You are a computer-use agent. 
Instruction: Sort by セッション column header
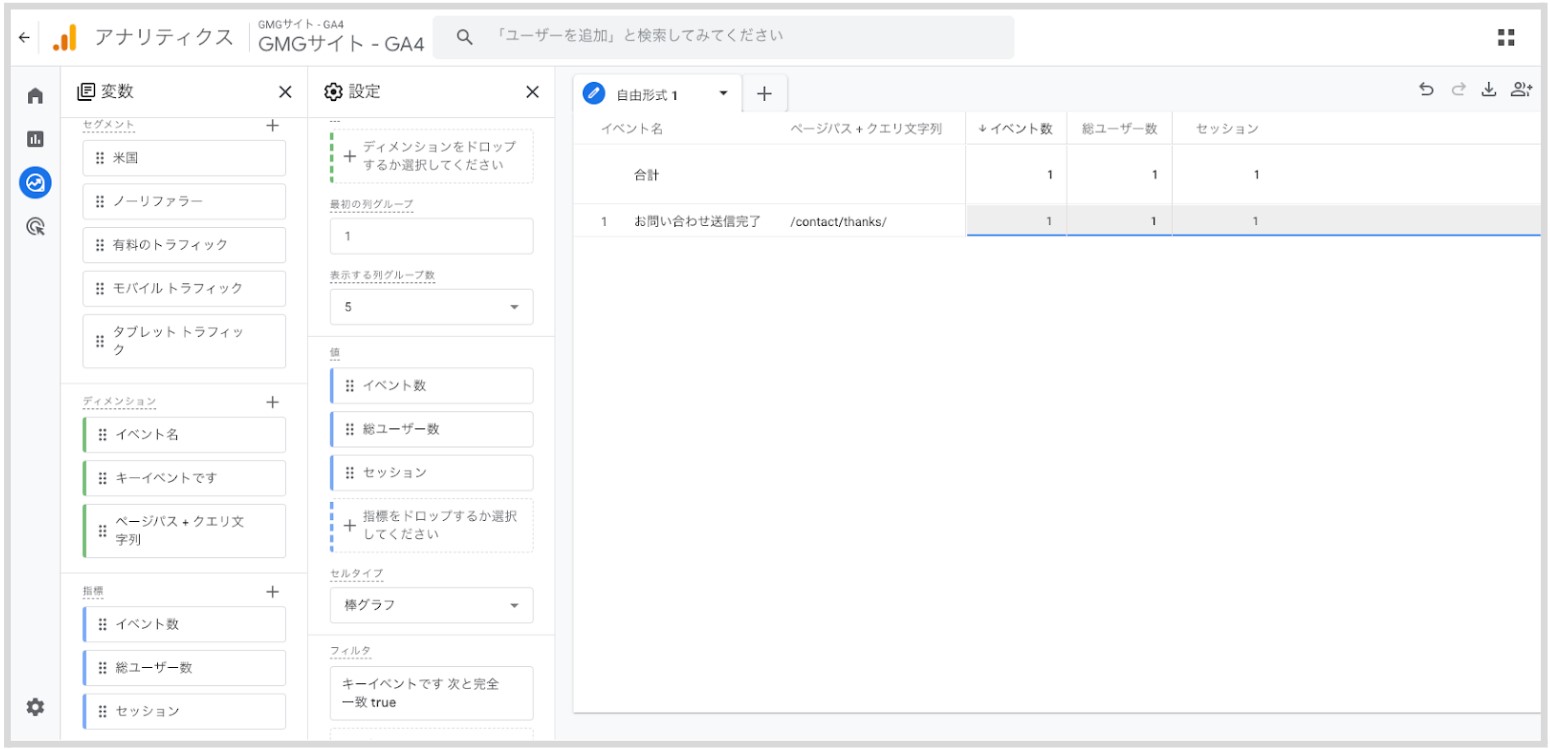[x=1227, y=128]
